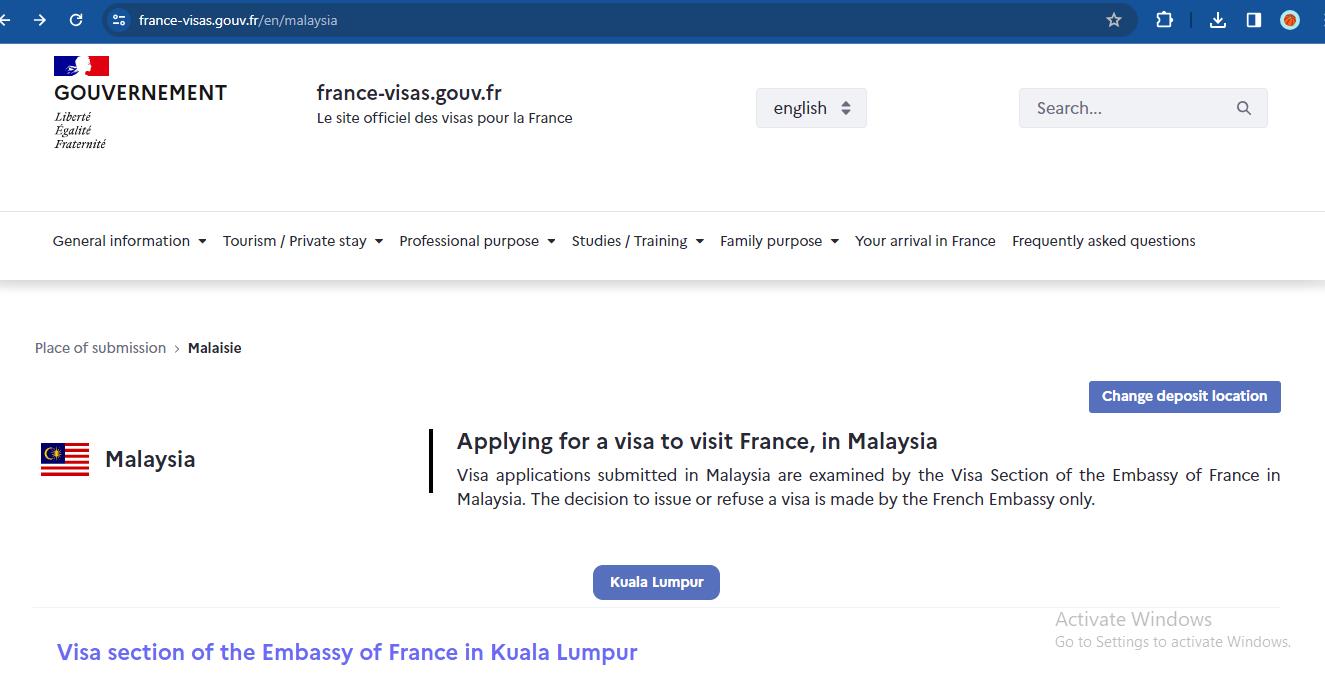Open Your arrival in France menu item

(924, 240)
